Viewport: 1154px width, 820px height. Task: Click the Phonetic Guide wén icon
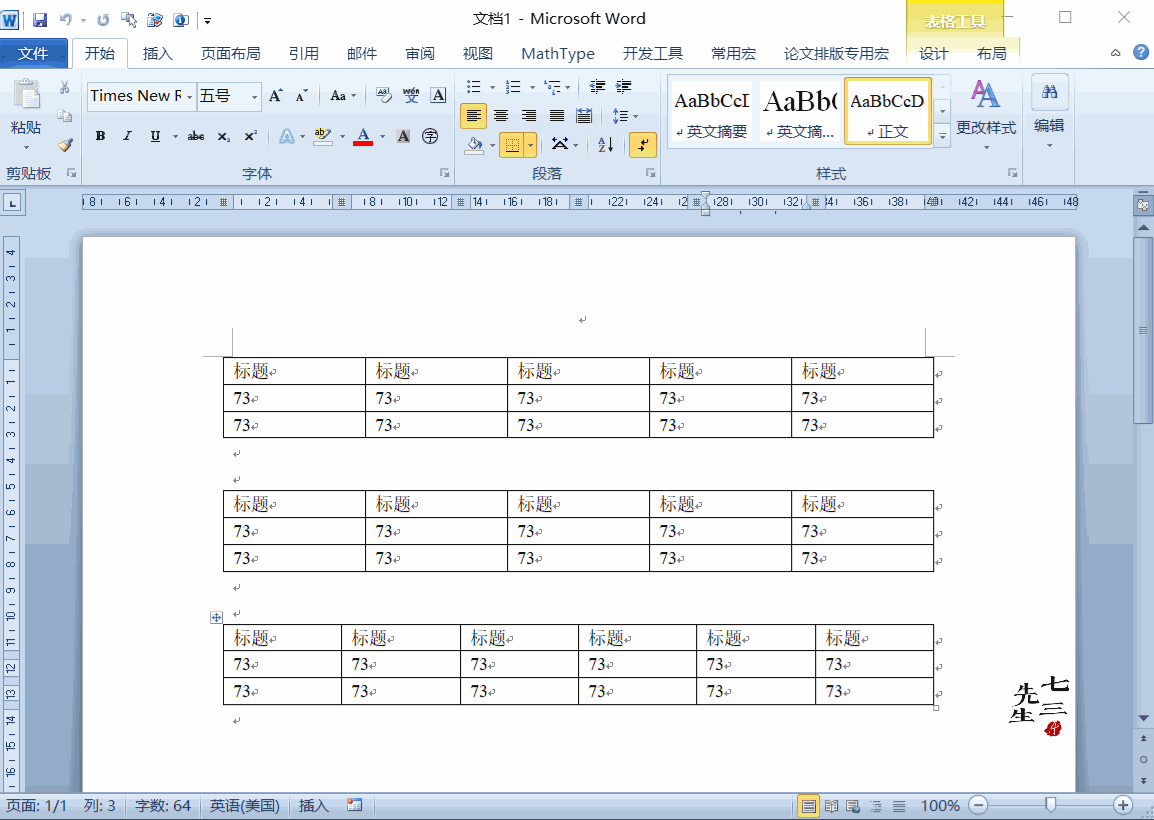coord(411,95)
